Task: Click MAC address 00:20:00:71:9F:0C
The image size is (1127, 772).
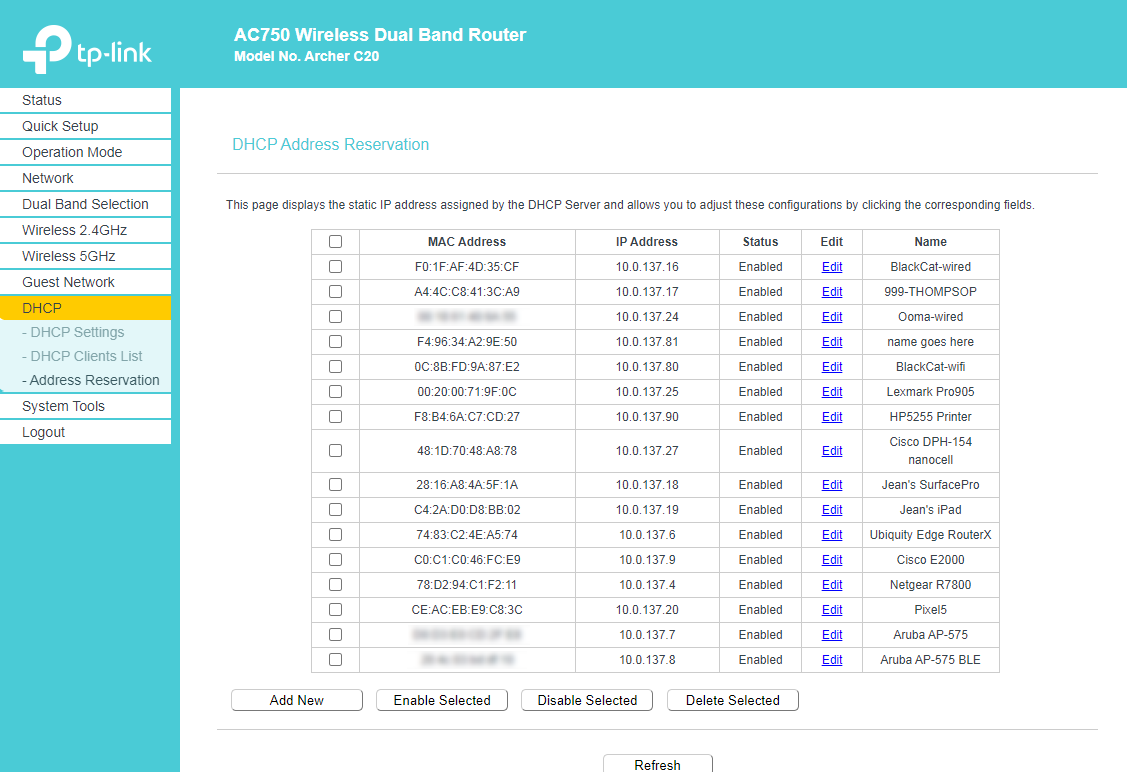Action: 467,392
